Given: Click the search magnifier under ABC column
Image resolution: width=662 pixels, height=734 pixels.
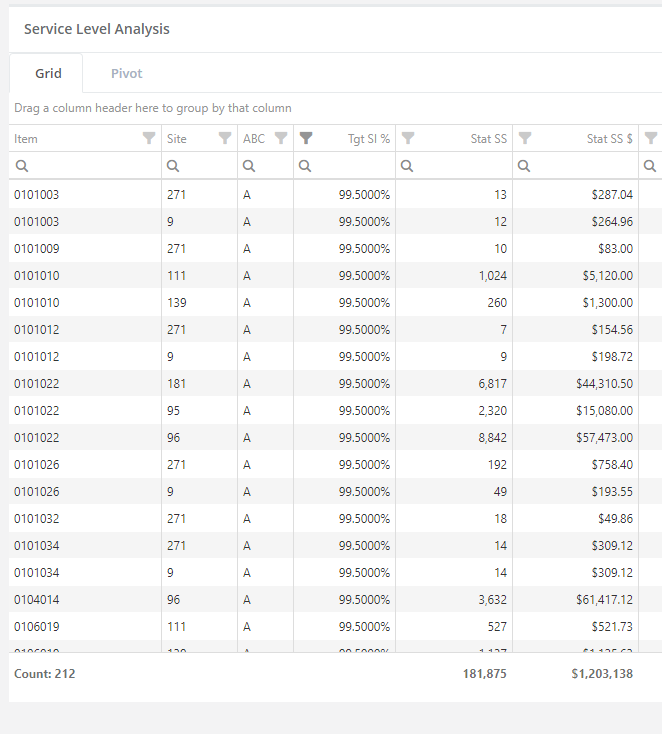Looking at the screenshot, I should pos(249,166).
